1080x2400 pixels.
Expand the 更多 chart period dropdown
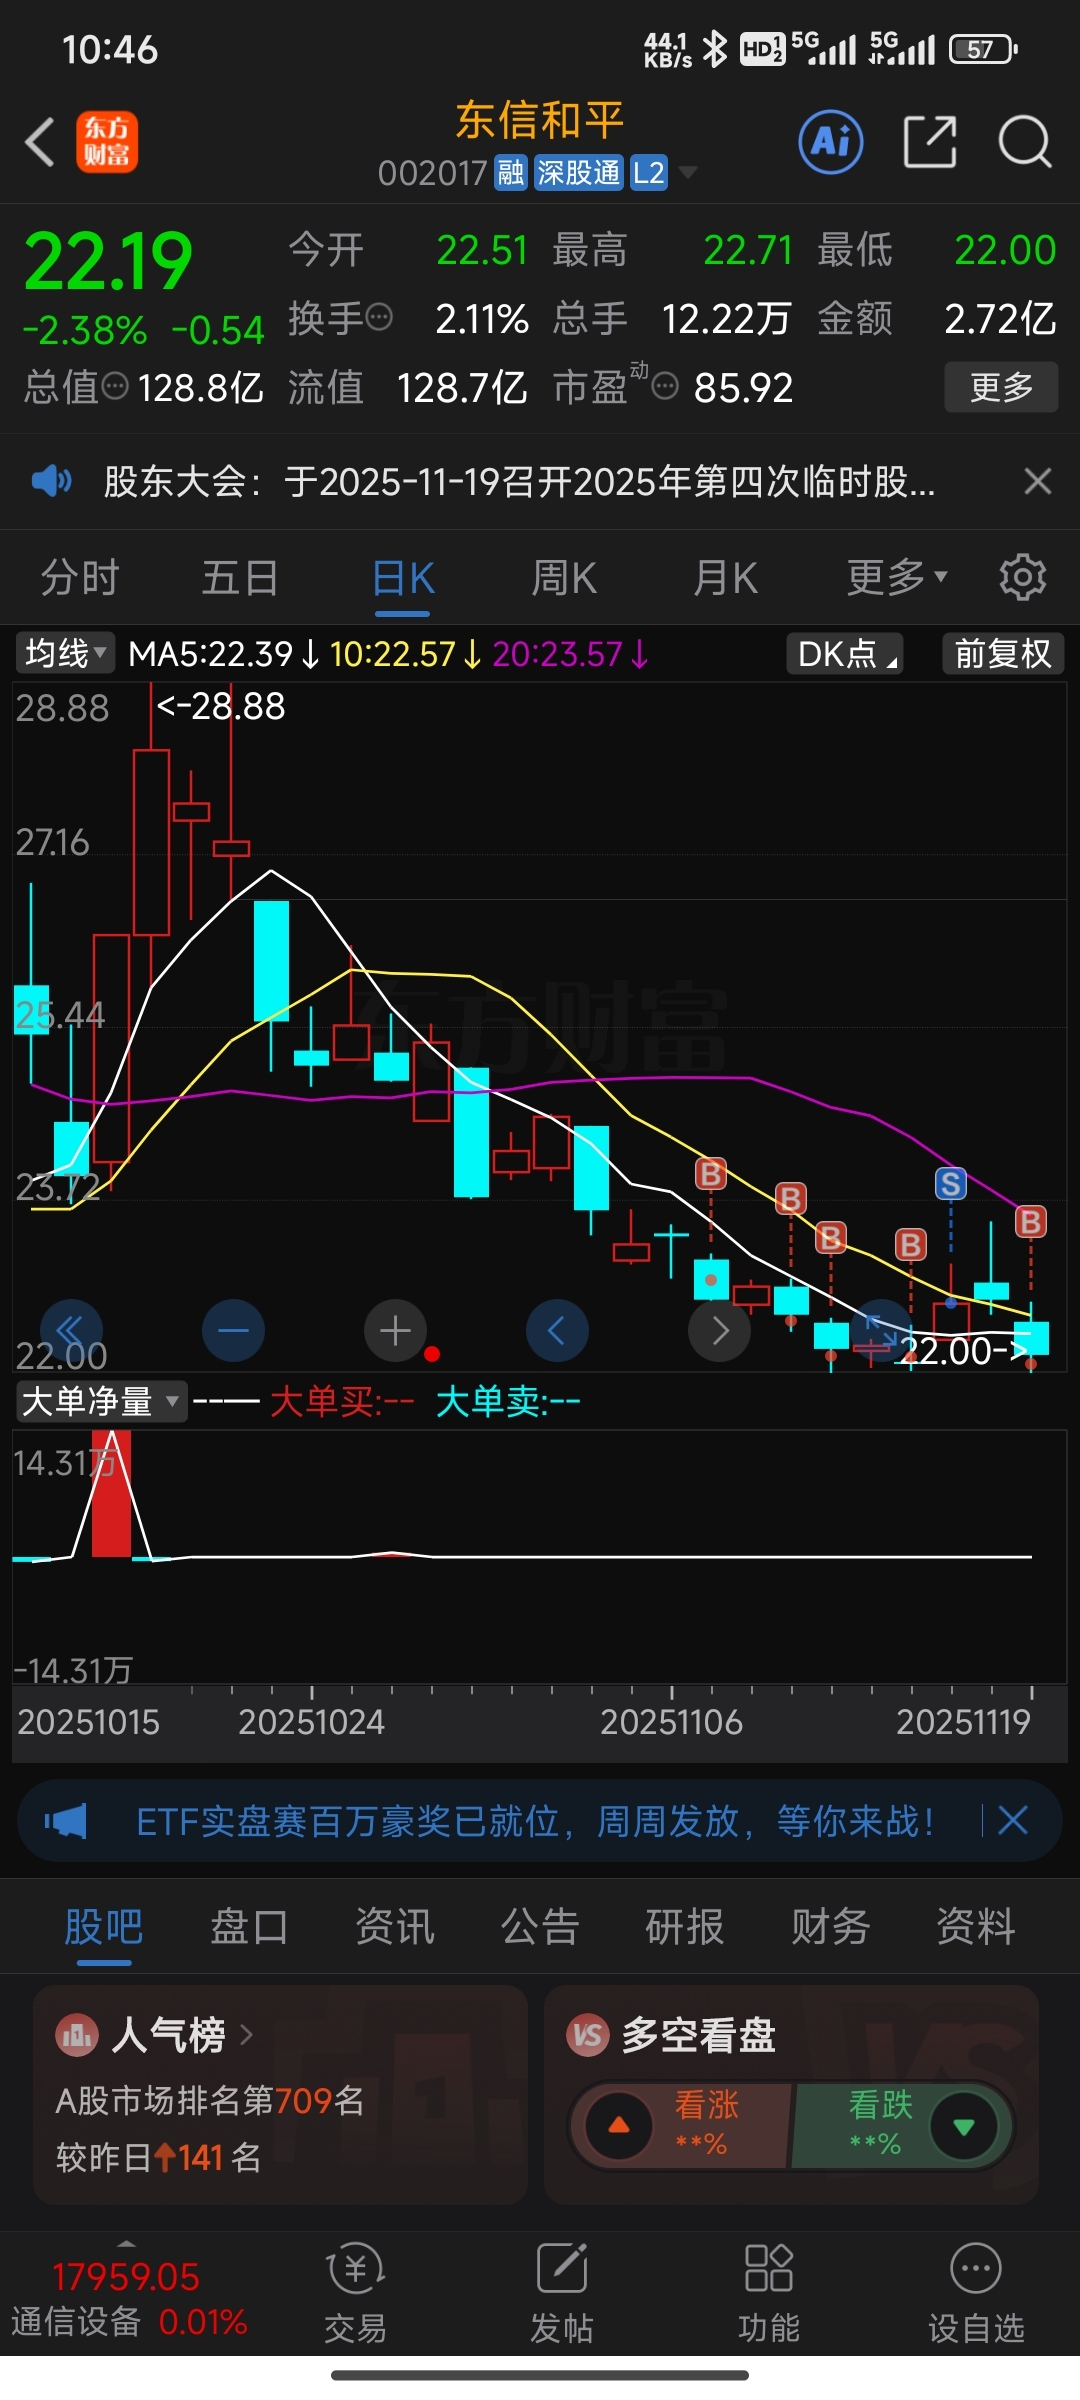coord(896,577)
